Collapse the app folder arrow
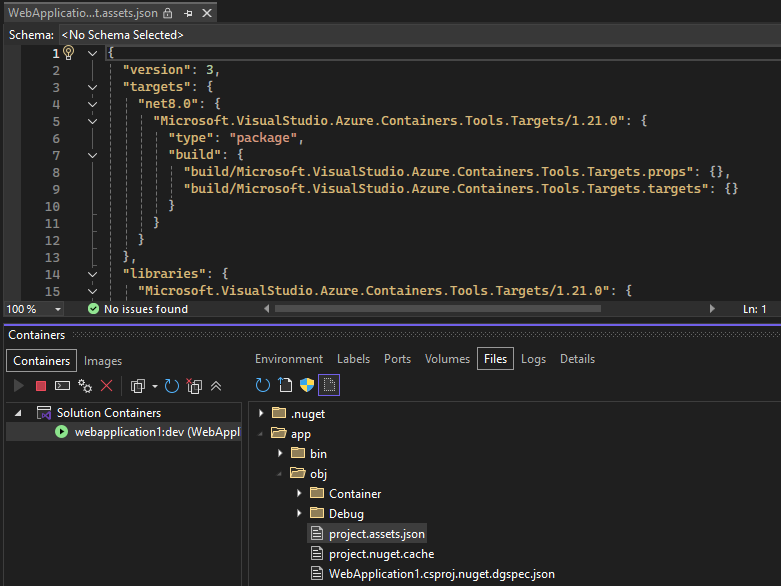 [x=260, y=434]
